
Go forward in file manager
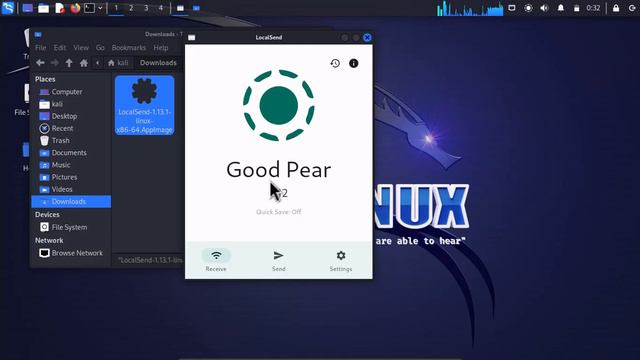pyautogui.click(x=54, y=63)
